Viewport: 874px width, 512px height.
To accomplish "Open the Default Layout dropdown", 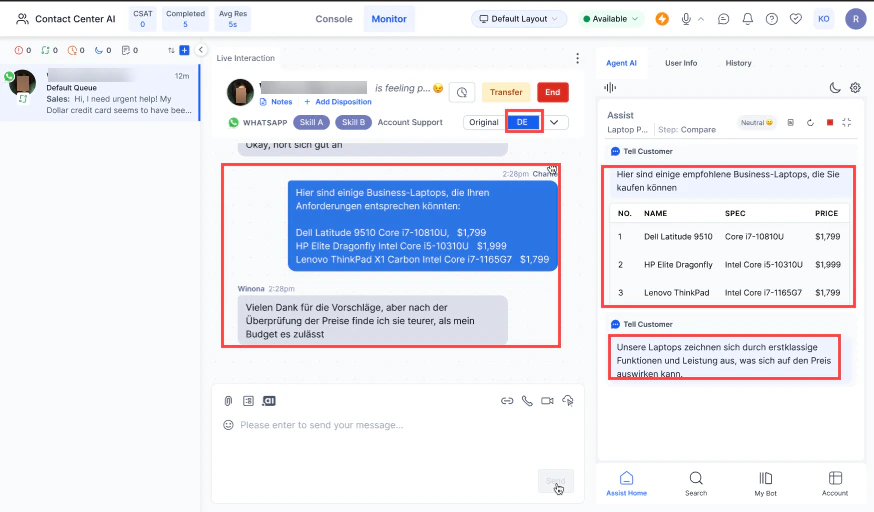I will pos(519,19).
